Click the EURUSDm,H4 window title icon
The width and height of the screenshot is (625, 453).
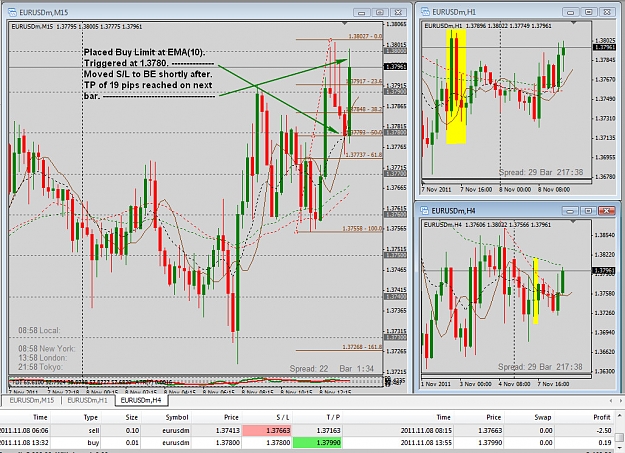pyautogui.click(x=425, y=211)
